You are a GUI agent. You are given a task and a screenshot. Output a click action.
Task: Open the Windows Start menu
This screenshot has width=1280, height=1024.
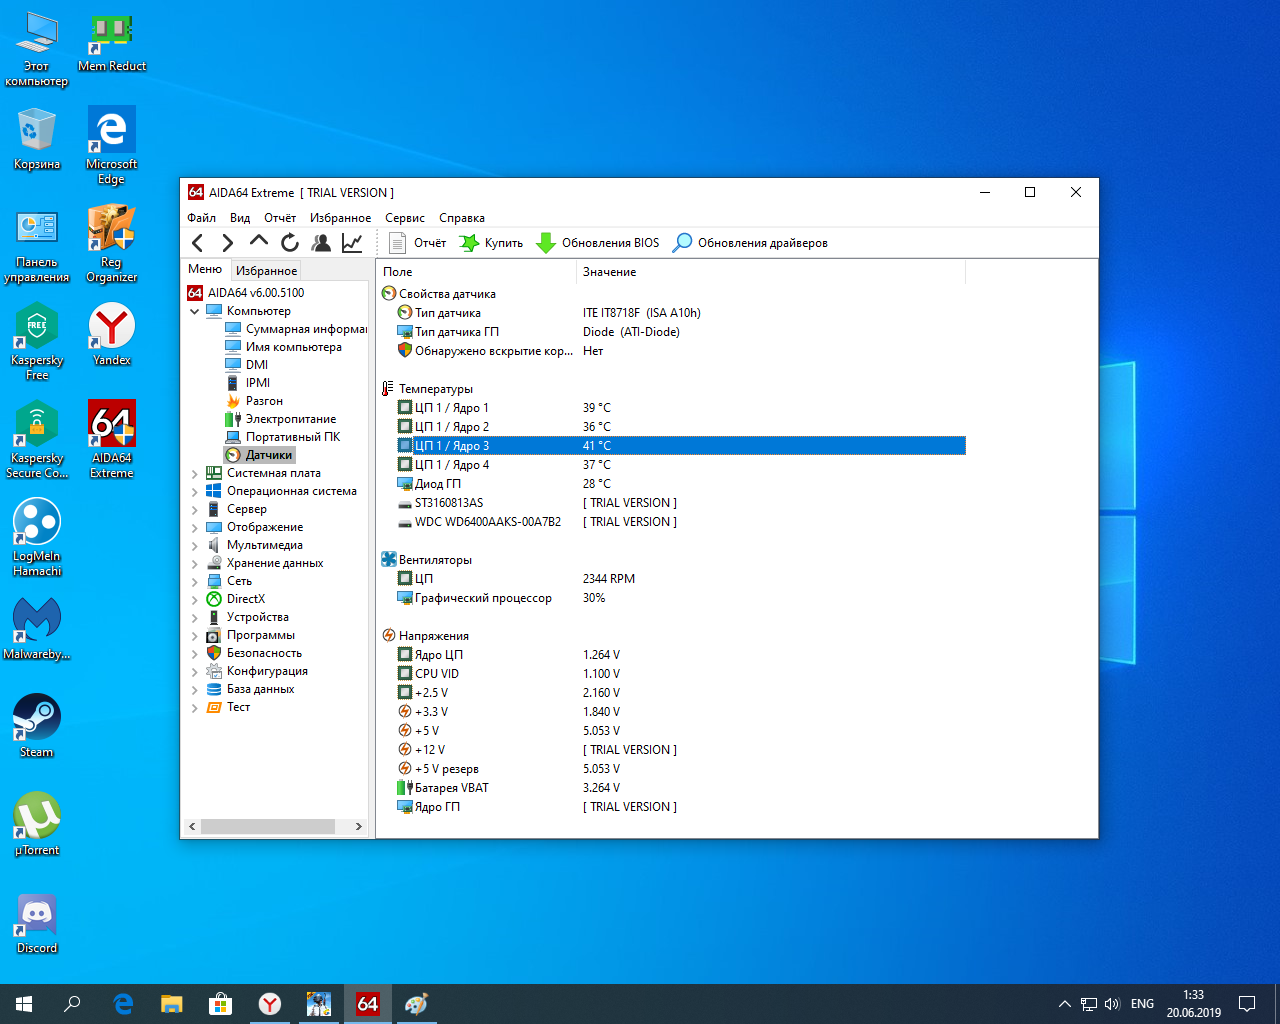(x=24, y=1004)
